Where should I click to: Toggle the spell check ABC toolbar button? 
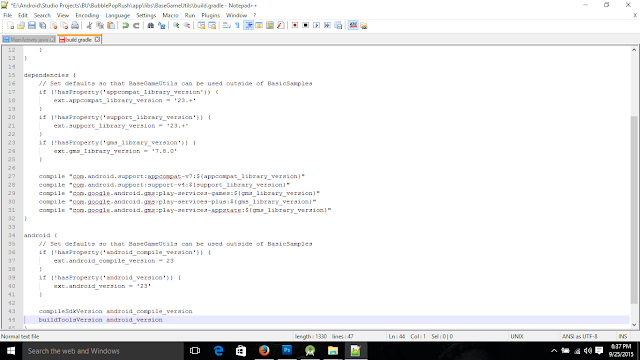tap(353, 26)
